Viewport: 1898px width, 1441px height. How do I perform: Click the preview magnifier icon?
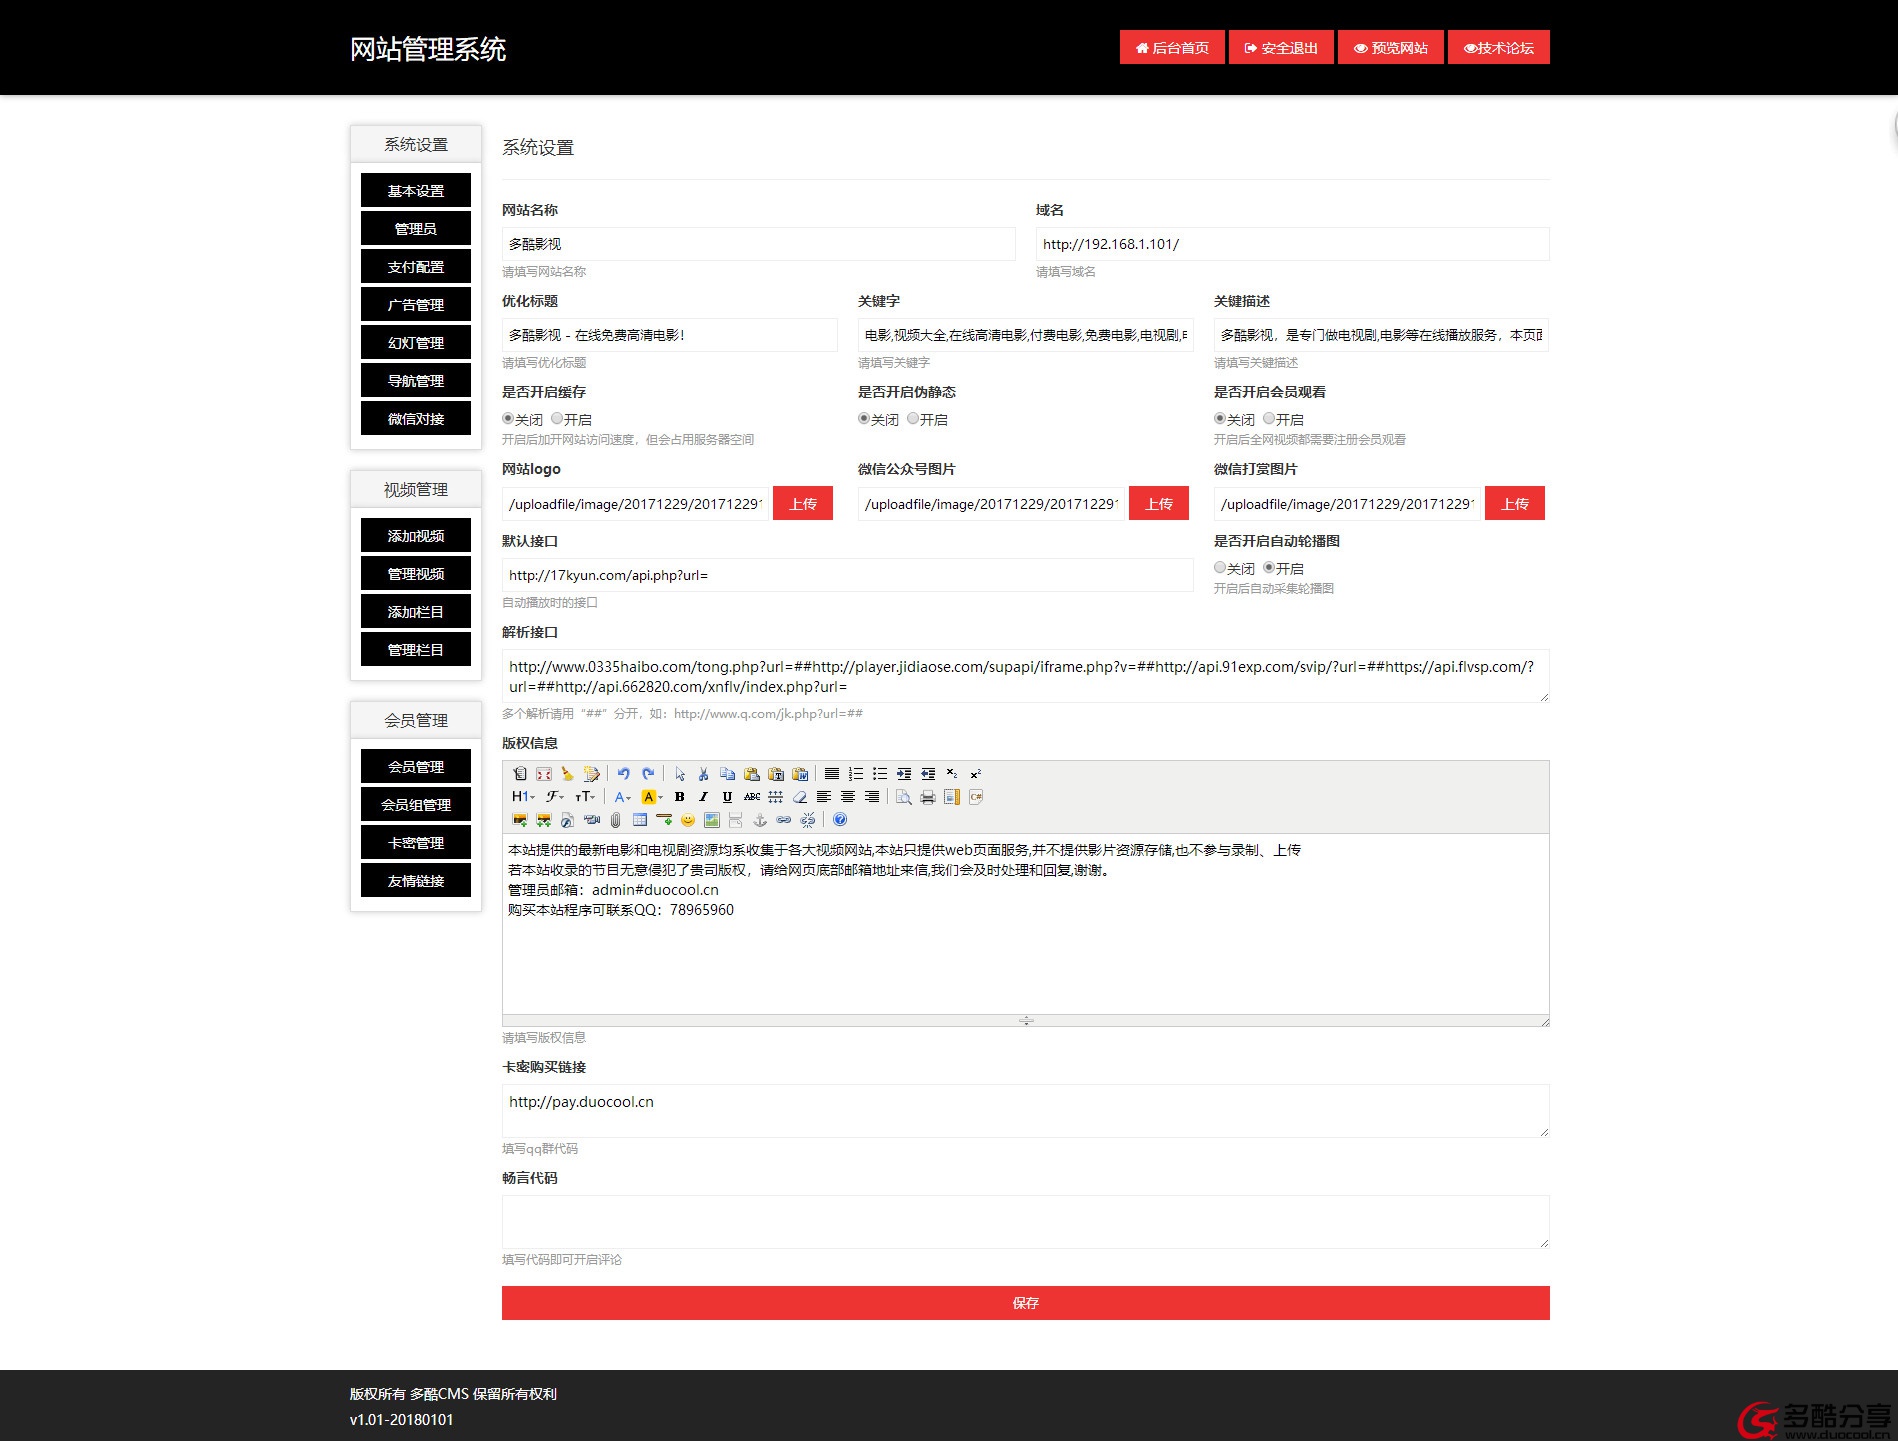[904, 797]
